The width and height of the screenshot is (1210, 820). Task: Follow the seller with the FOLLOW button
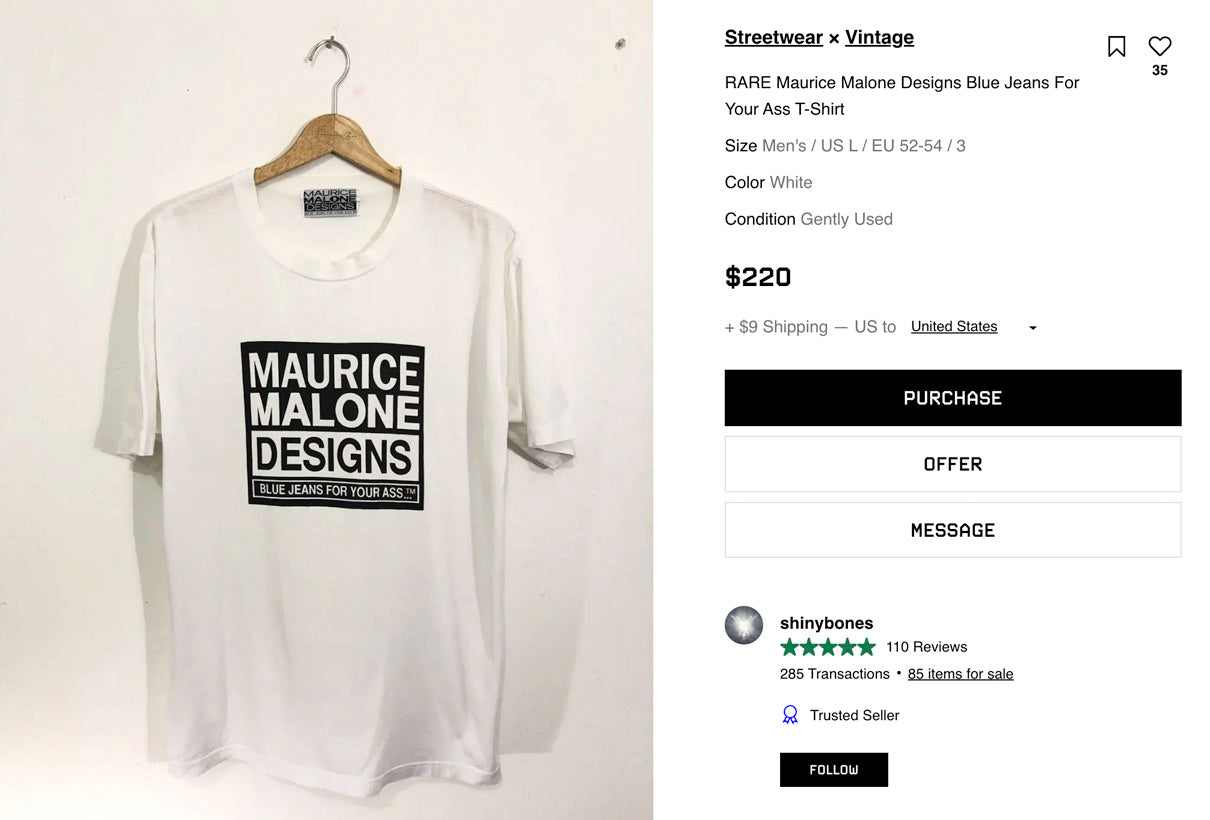[833, 770]
